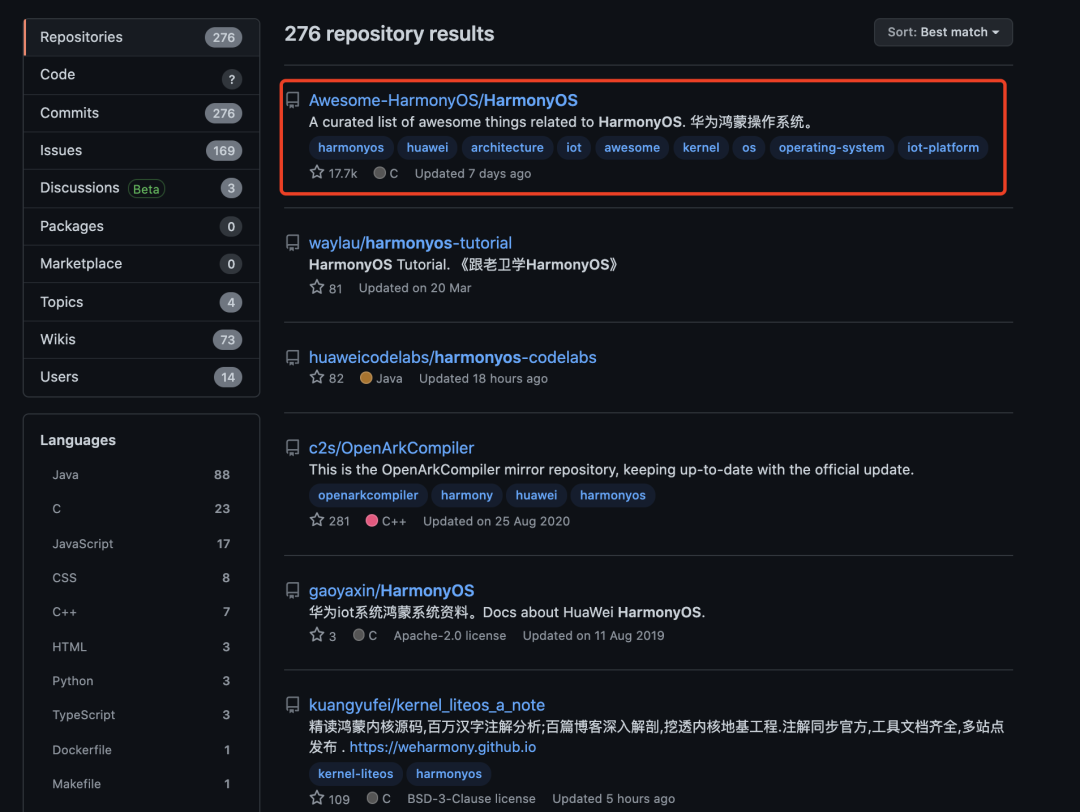Click the iot-platform topic tag
1080x812 pixels.
tap(942, 147)
